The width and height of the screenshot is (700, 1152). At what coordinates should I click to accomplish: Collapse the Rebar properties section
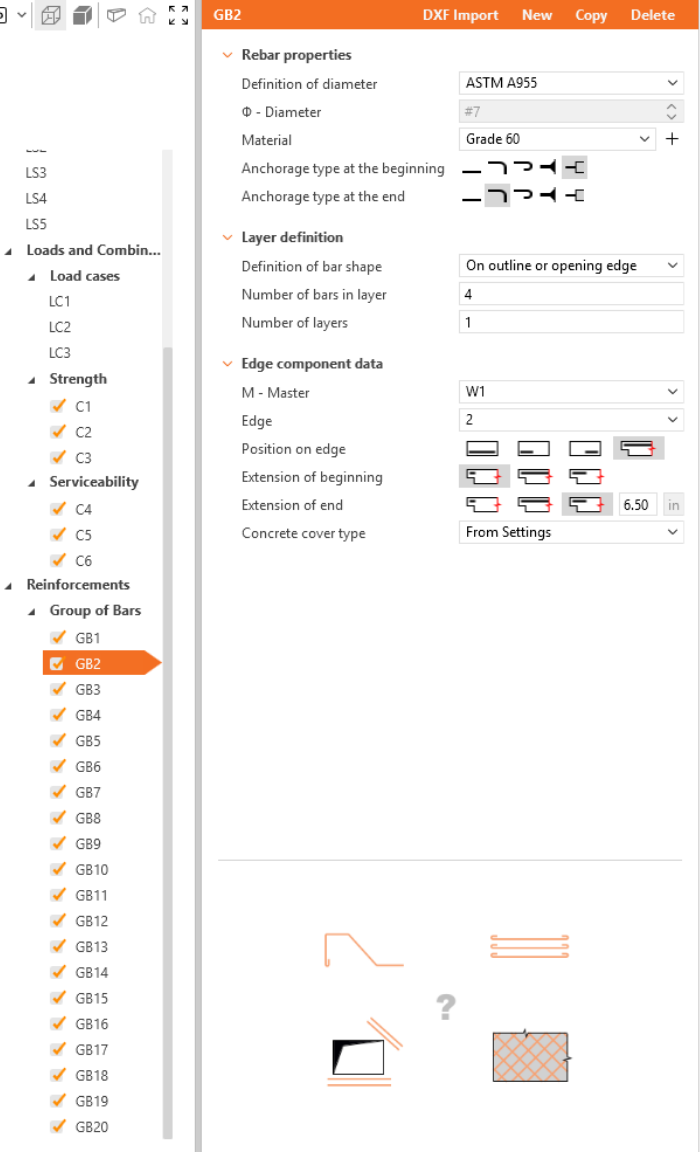[x=228, y=55]
